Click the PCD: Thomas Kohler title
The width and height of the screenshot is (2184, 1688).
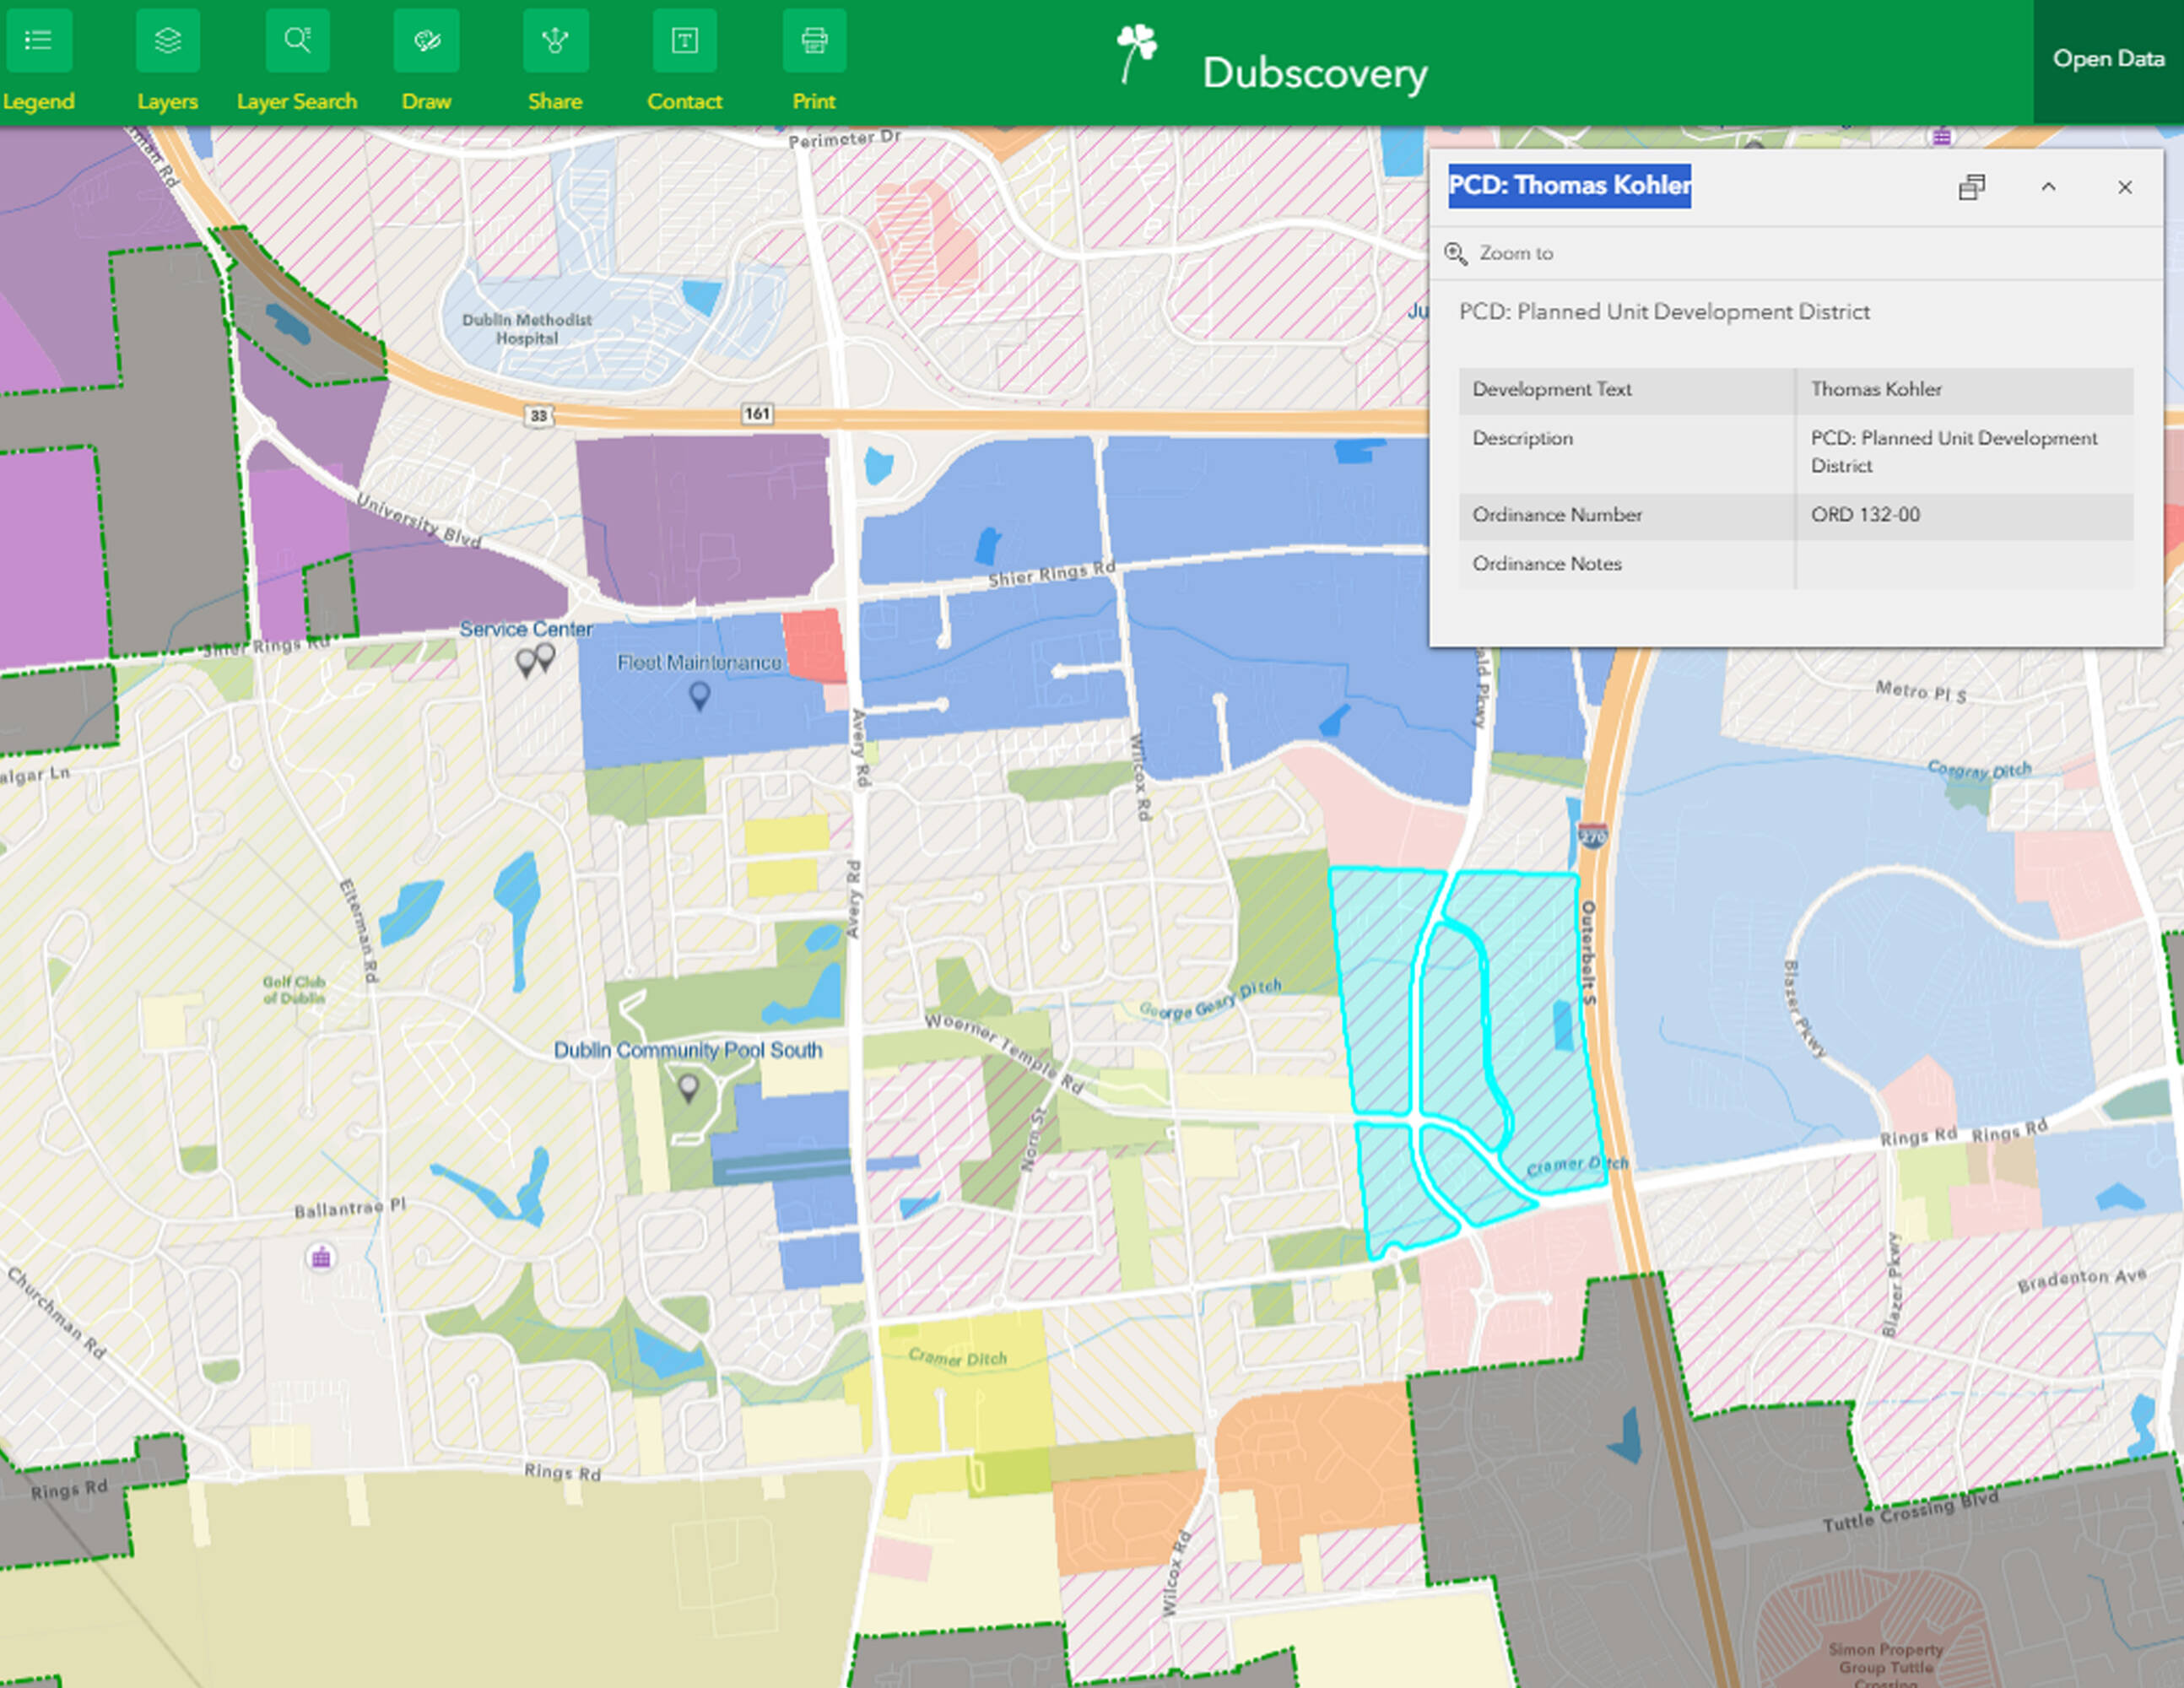(1569, 186)
